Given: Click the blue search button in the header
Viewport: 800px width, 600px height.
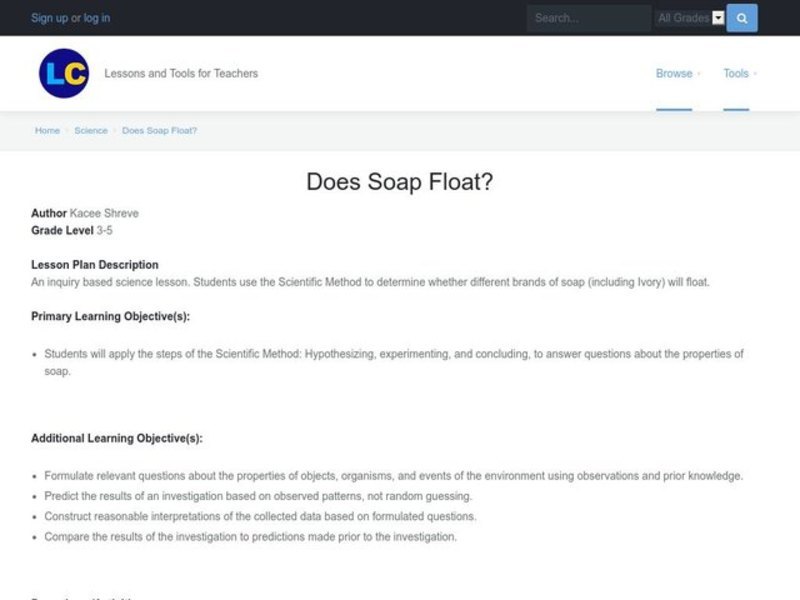Looking at the screenshot, I should [x=740, y=18].
